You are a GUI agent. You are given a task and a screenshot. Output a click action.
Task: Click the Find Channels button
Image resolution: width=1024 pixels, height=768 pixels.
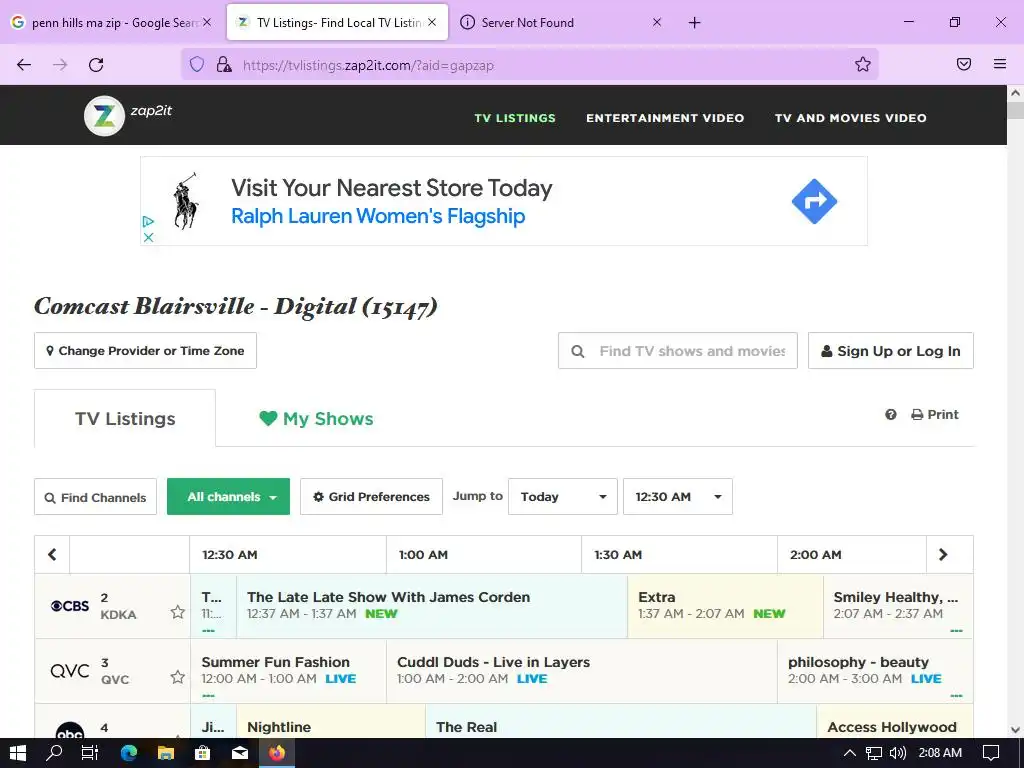point(95,497)
